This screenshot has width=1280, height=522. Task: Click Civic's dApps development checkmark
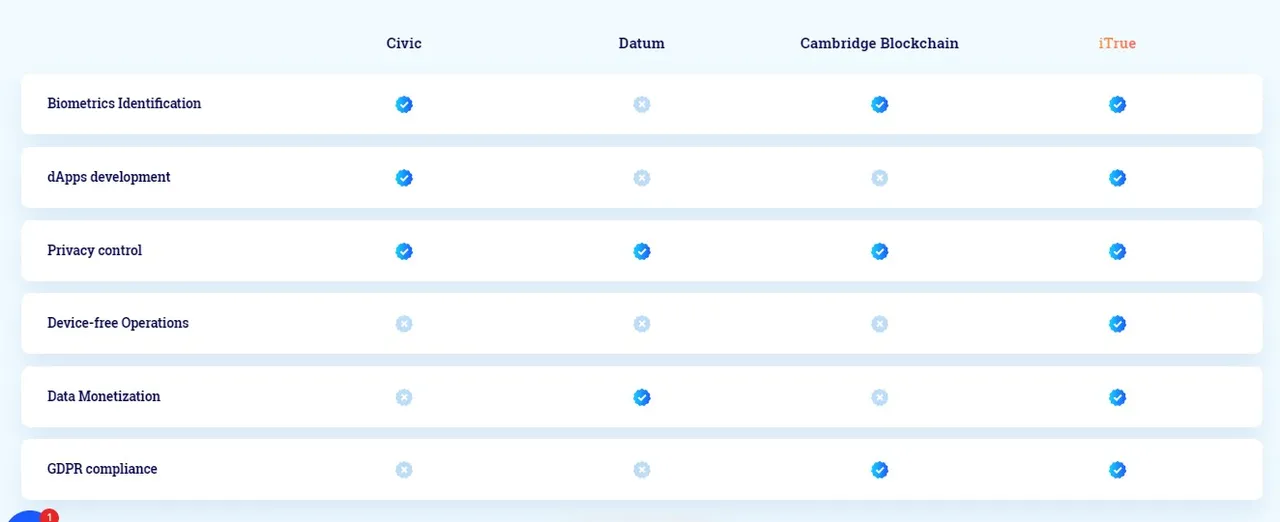click(x=404, y=178)
